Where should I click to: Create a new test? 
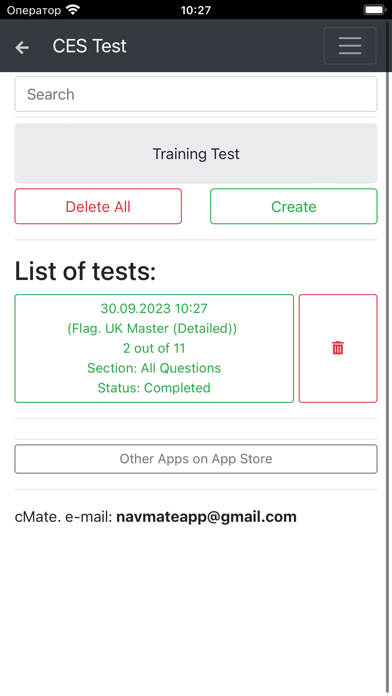(x=293, y=206)
